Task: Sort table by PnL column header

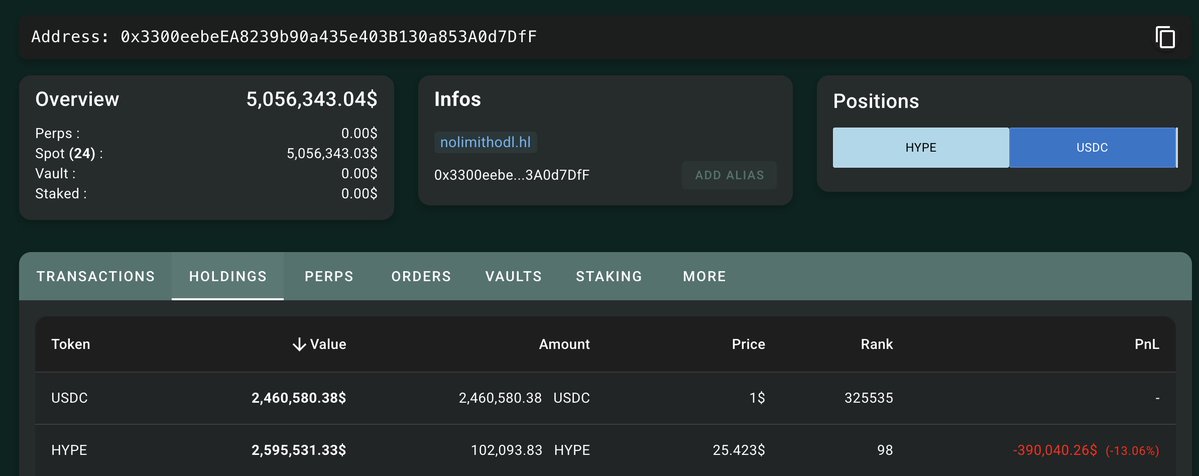Action: coord(1147,344)
